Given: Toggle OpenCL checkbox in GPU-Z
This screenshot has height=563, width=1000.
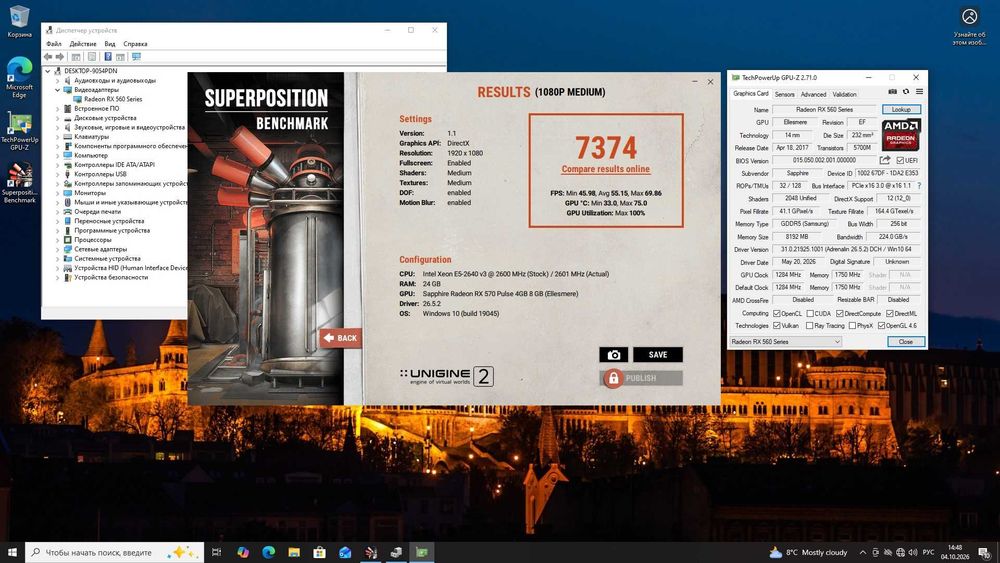Looking at the screenshot, I should pyautogui.click(x=777, y=314).
